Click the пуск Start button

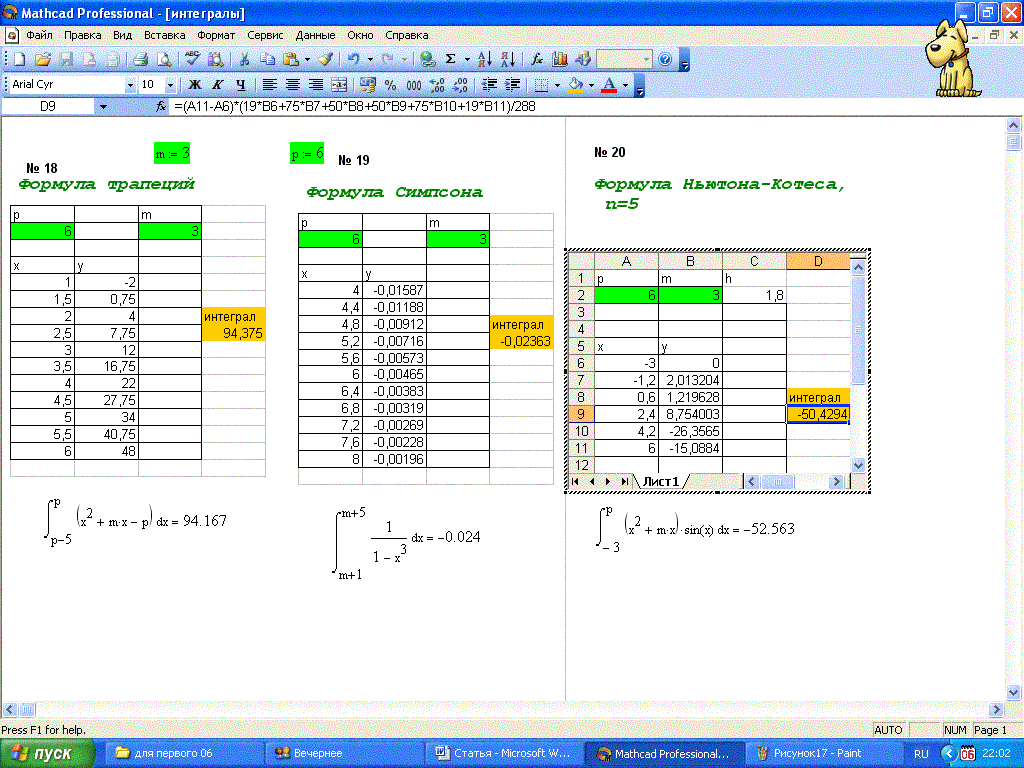[48, 753]
